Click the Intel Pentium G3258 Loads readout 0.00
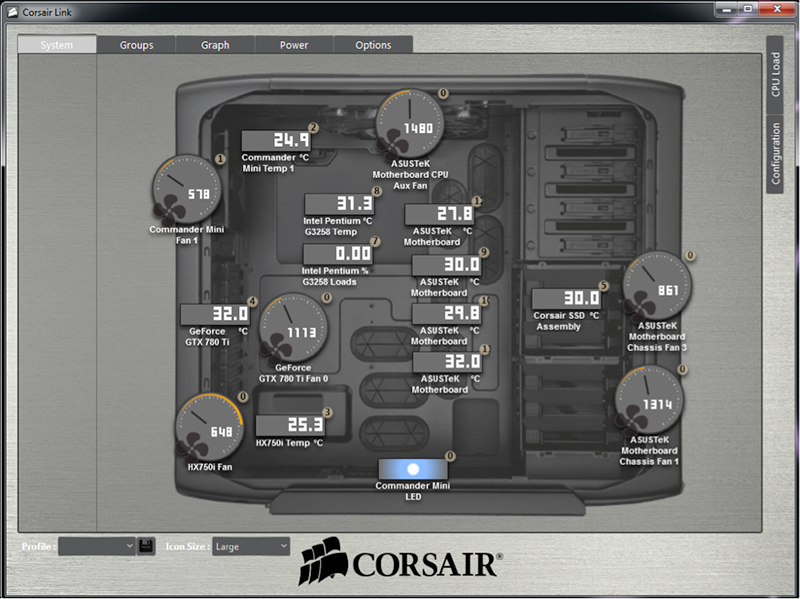 [x=338, y=254]
